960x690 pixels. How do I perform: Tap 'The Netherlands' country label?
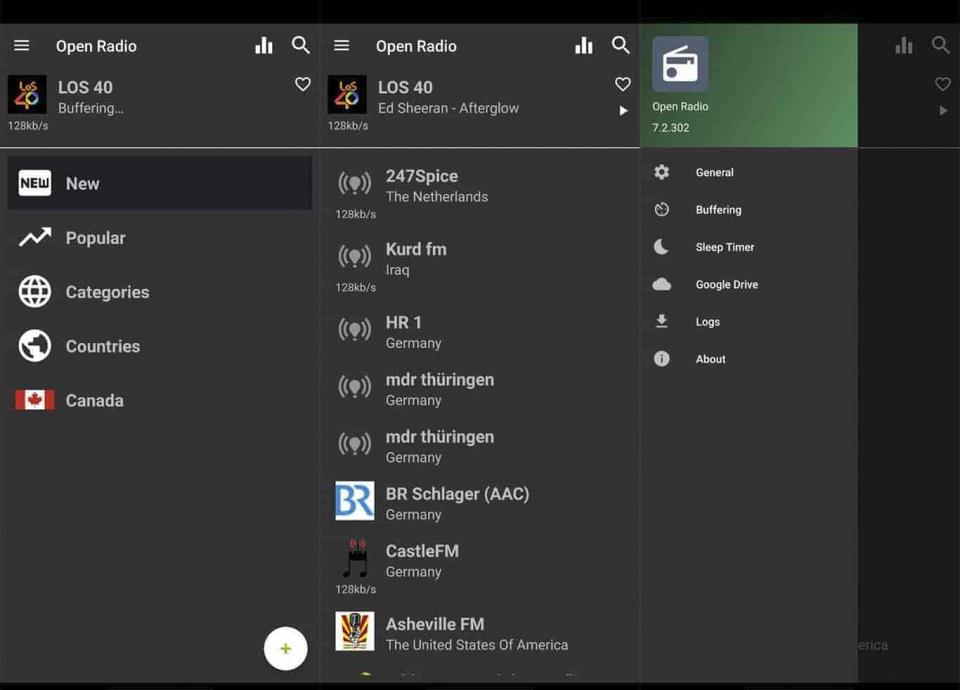(x=437, y=197)
